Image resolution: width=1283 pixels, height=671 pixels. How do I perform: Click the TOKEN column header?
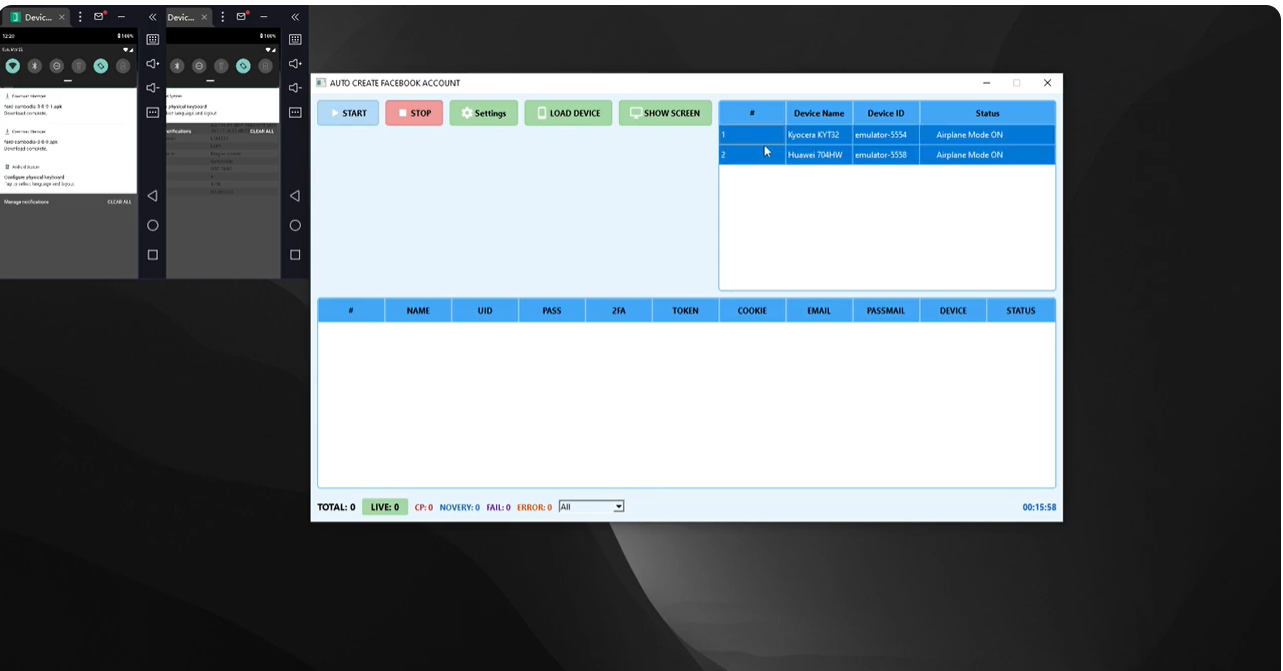tap(685, 311)
